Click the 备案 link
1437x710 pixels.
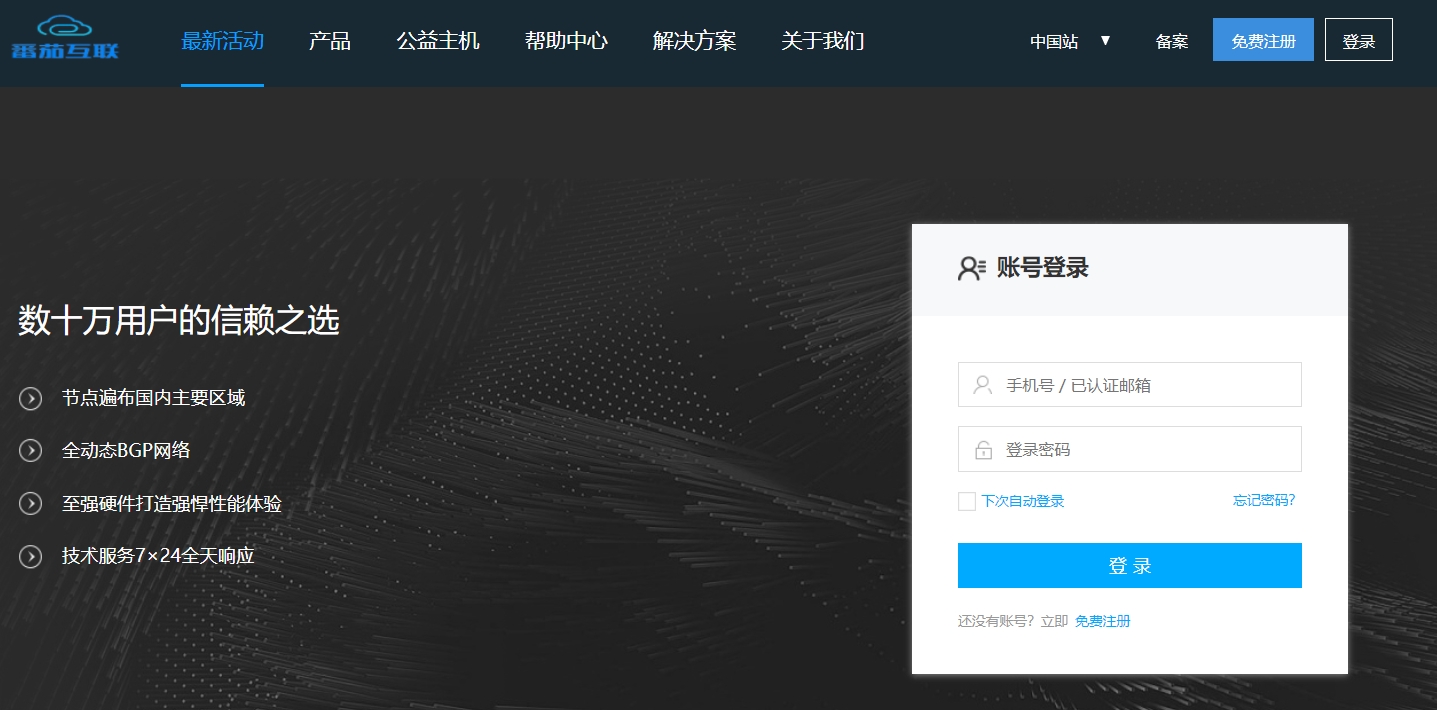point(1171,40)
